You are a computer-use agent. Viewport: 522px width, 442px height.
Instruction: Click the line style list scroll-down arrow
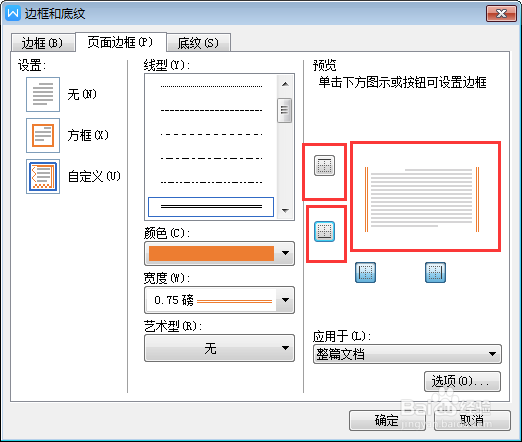tap(285, 210)
